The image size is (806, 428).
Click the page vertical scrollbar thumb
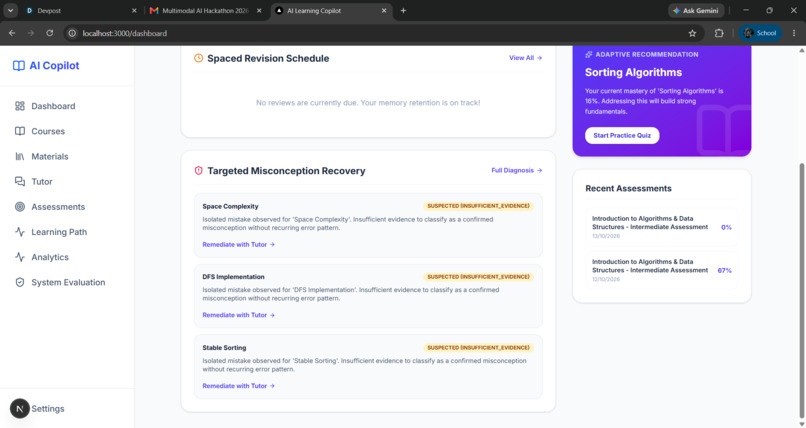[x=802, y=290]
